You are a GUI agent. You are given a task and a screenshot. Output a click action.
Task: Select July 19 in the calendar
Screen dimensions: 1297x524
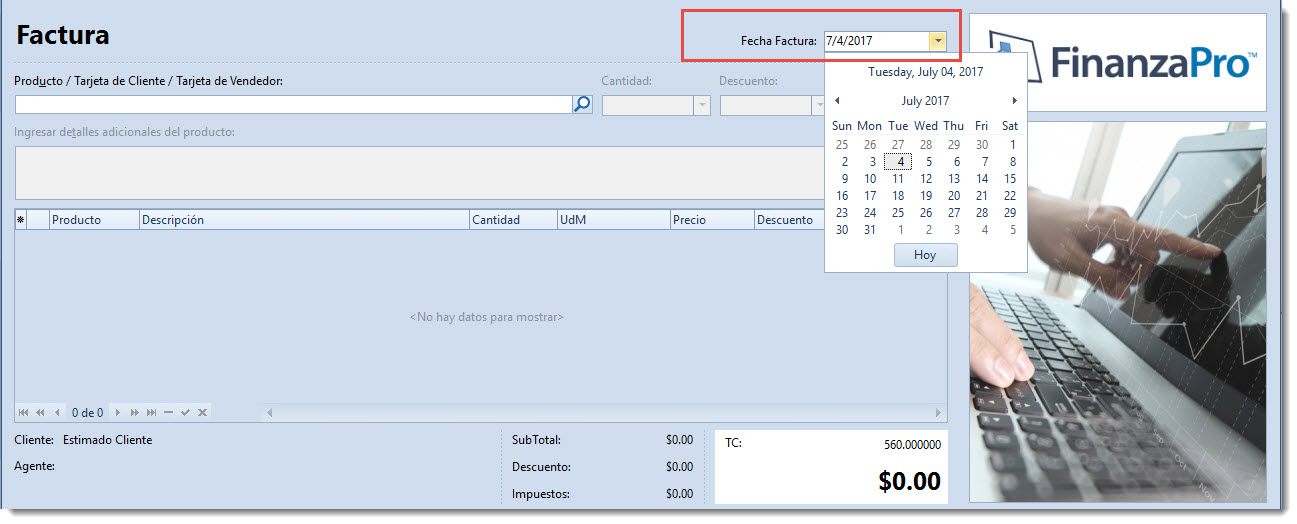point(926,196)
